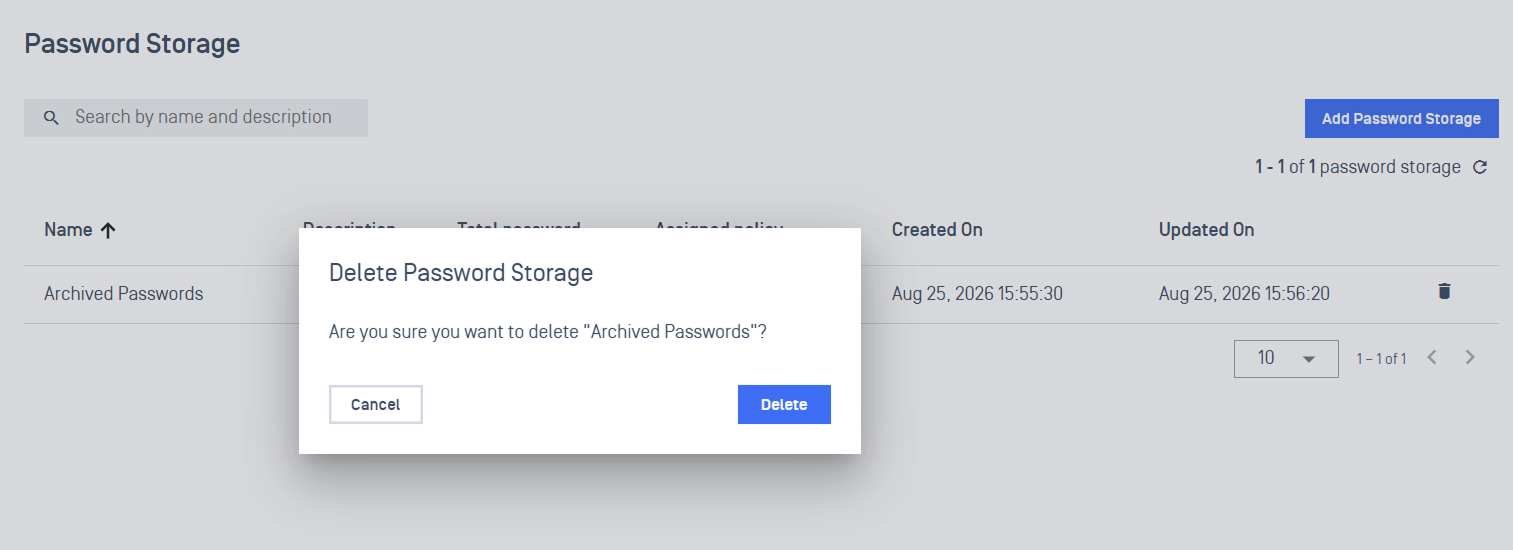
Task: Click the magnifier search icon
Action: (x=52, y=118)
